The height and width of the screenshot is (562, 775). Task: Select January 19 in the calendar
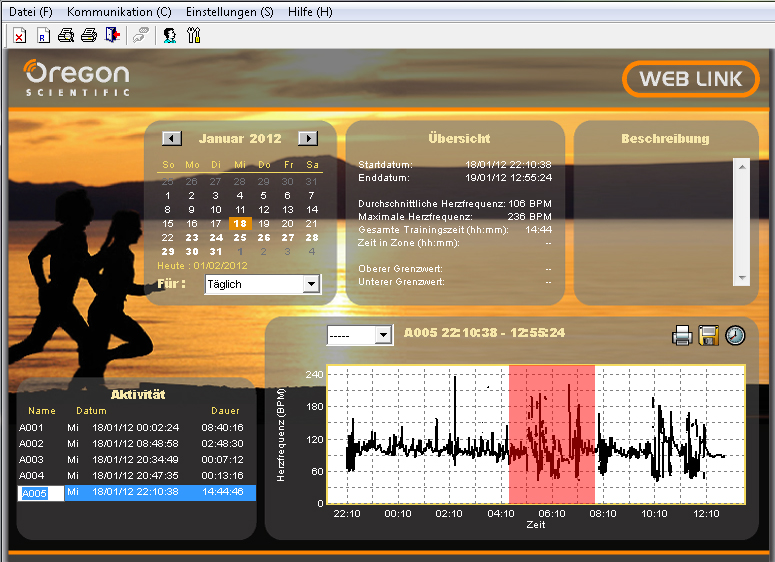(x=264, y=223)
